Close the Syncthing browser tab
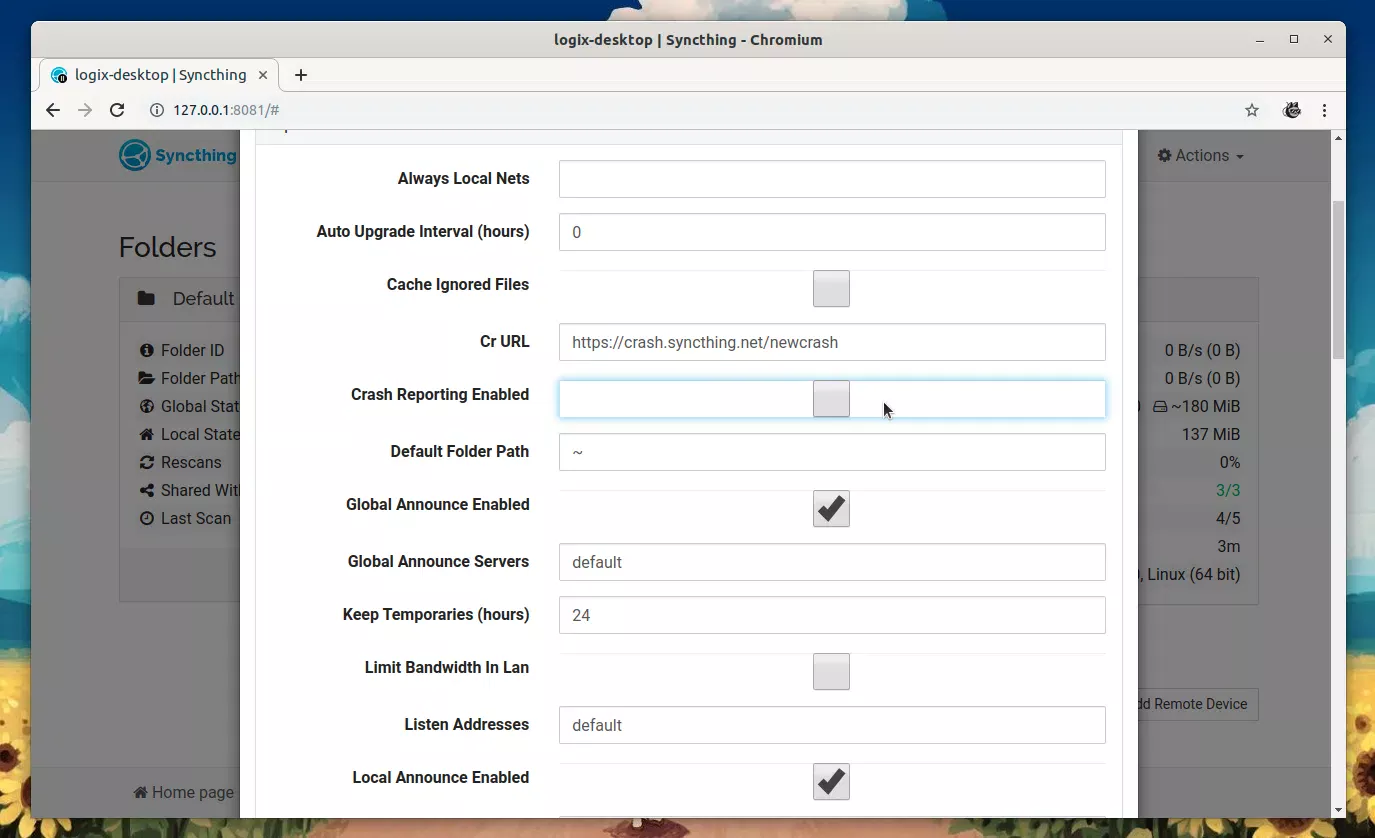The width and height of the screenshot is (1375, 838). coord(264,75)
